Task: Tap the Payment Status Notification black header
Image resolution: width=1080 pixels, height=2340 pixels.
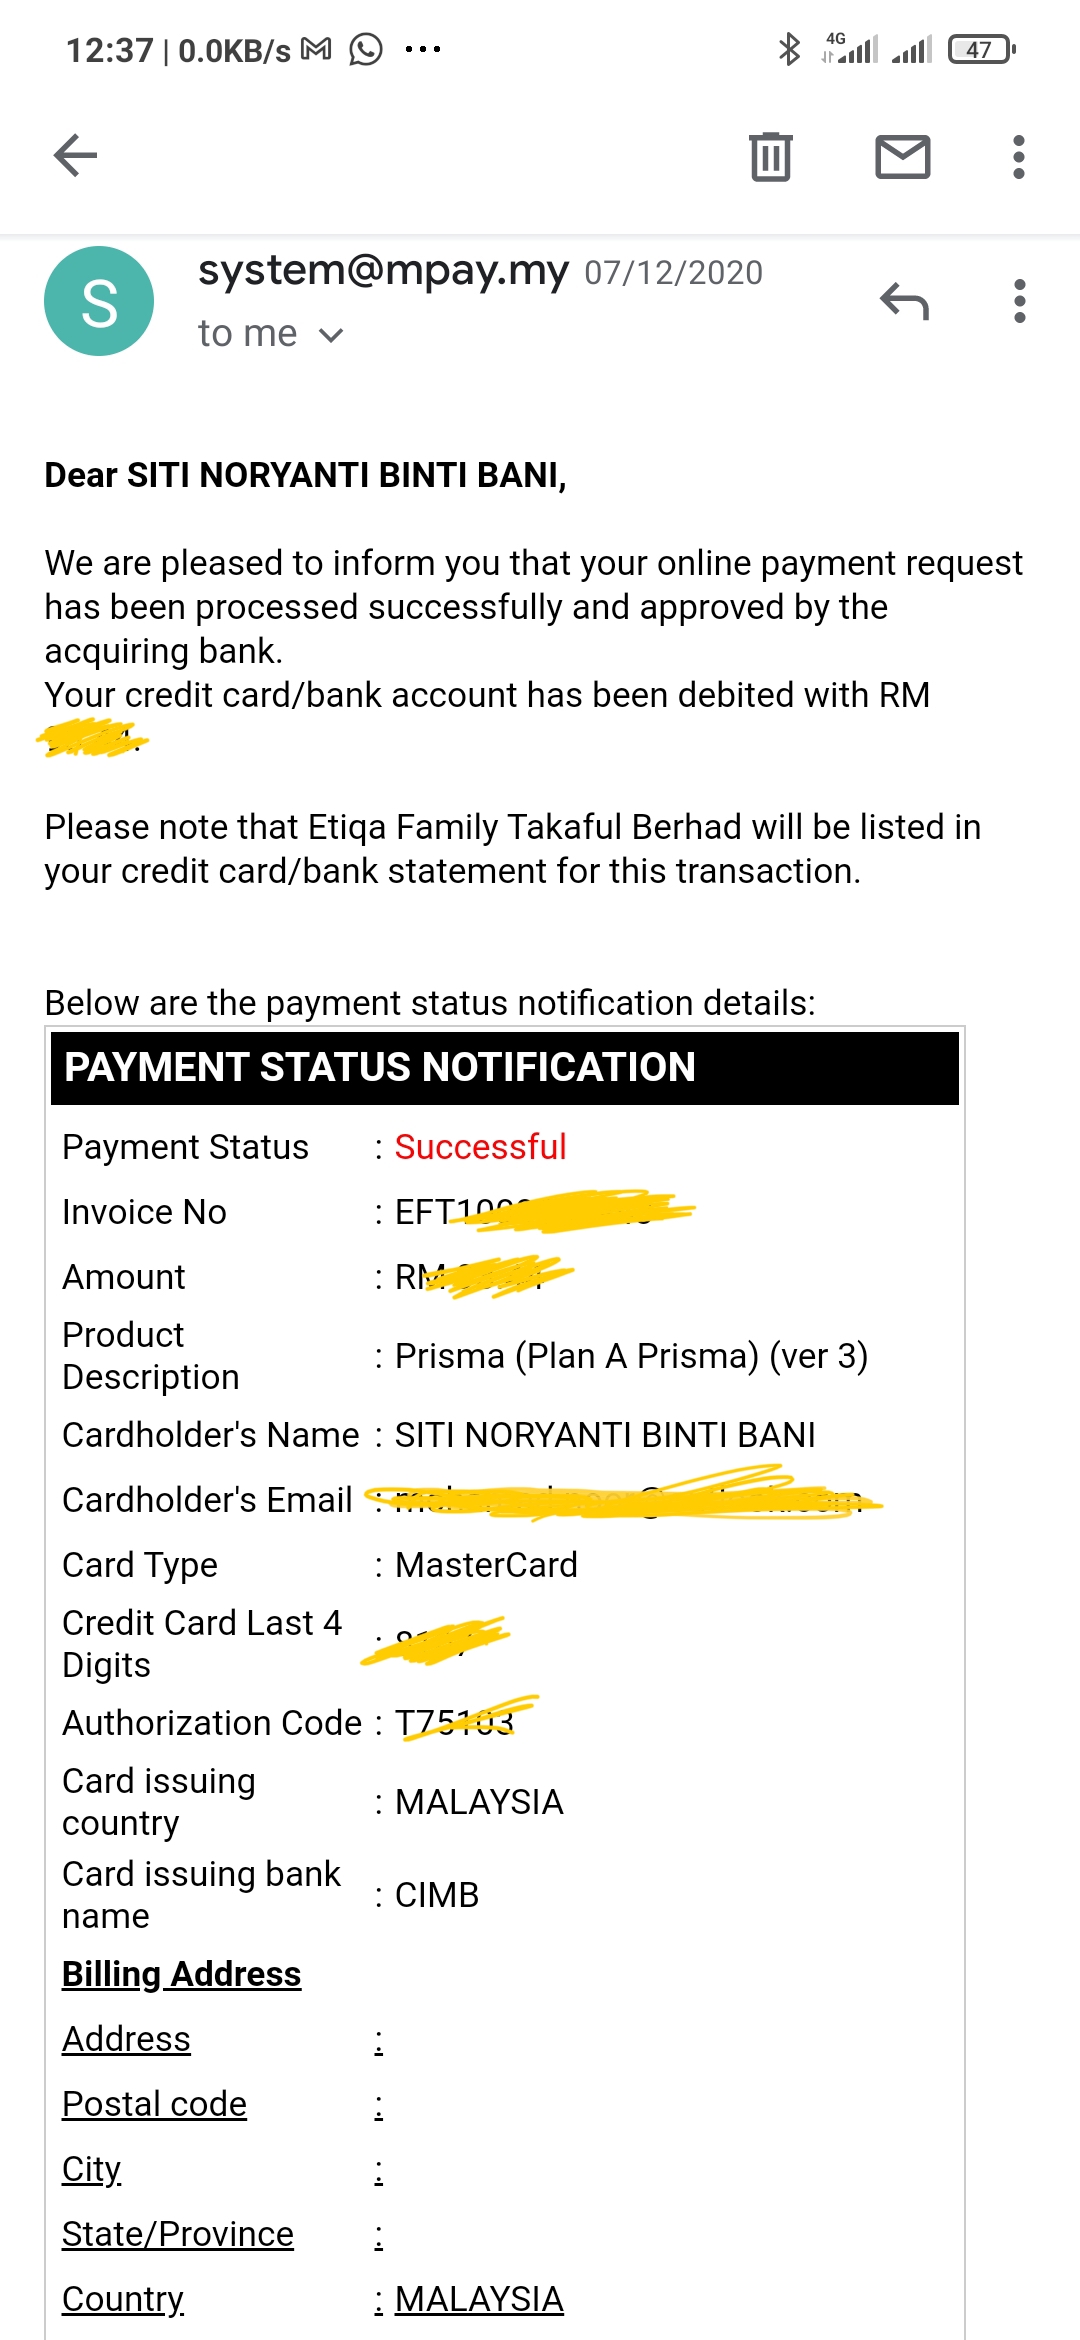Action: click(505, 1067)
